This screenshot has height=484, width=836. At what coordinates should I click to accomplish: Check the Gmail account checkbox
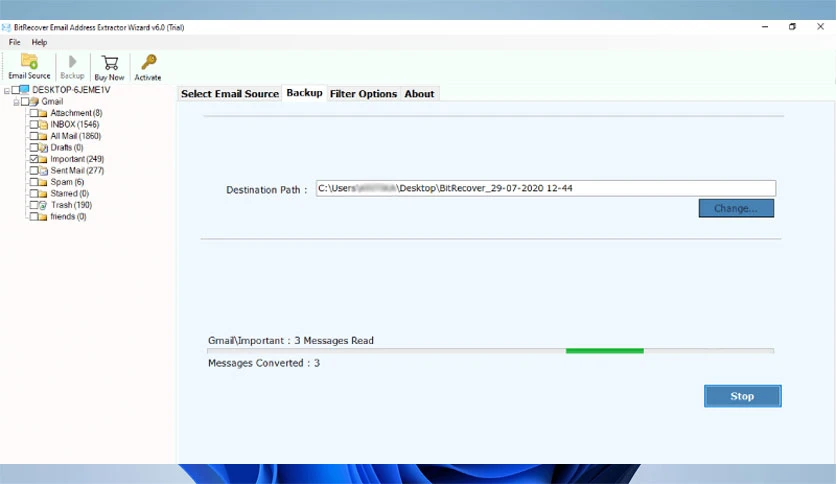[x=25, y=101]
